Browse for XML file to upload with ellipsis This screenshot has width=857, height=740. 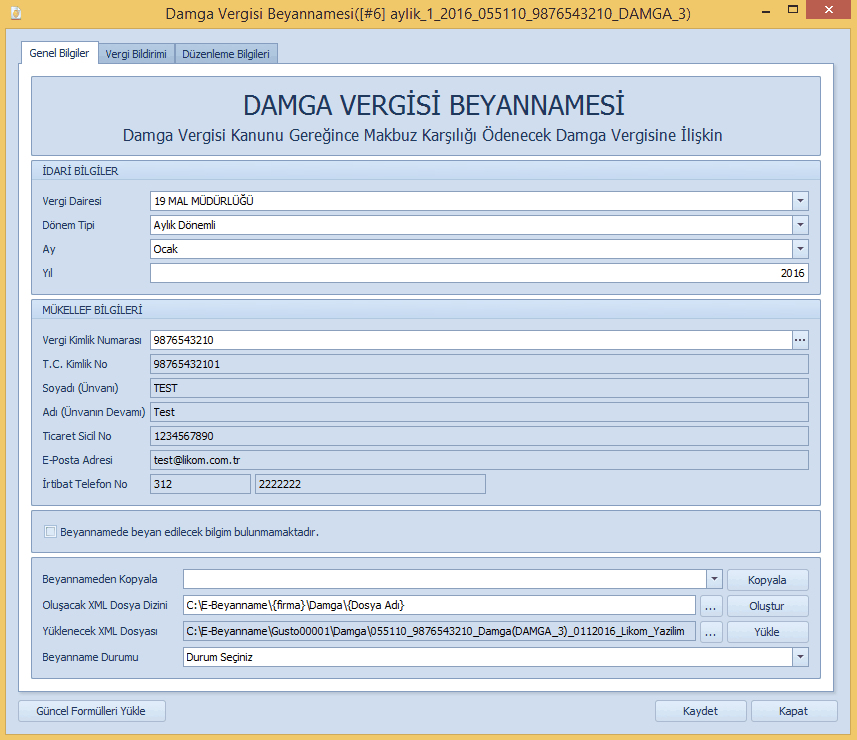(x=711, y=632)
